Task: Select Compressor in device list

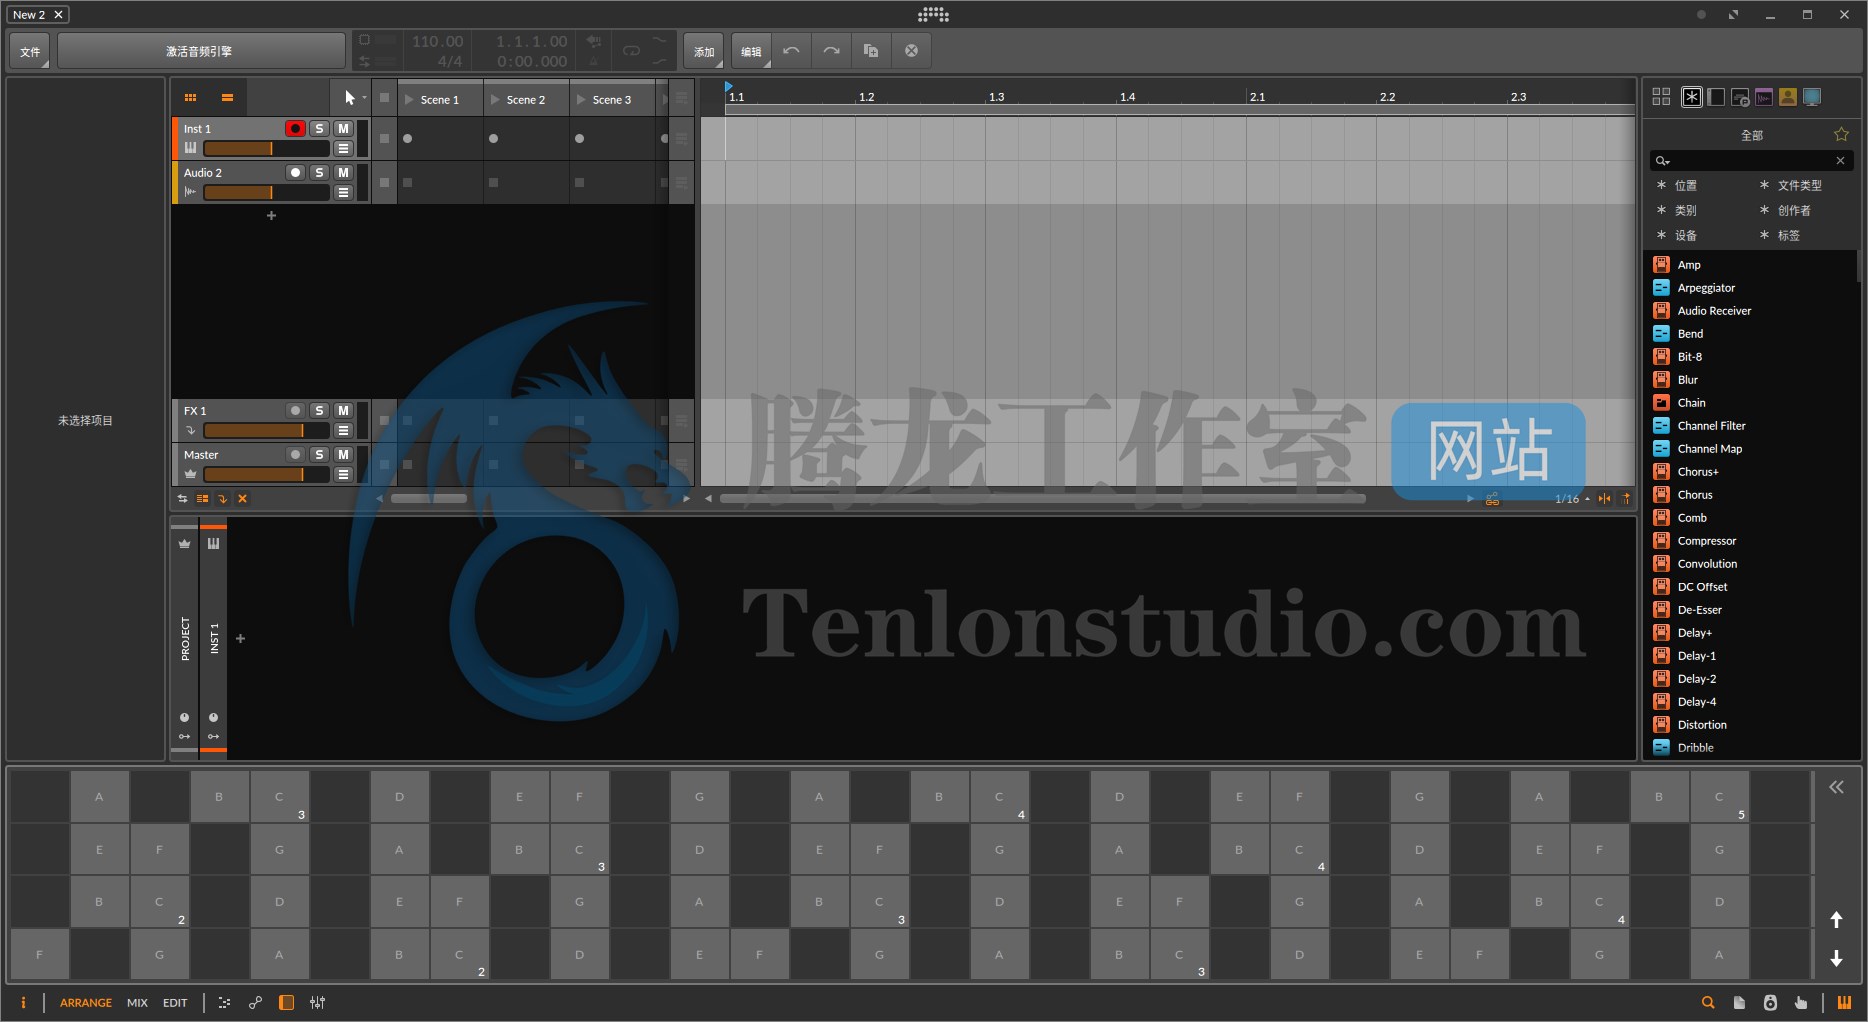Action: coord(1707,541)
